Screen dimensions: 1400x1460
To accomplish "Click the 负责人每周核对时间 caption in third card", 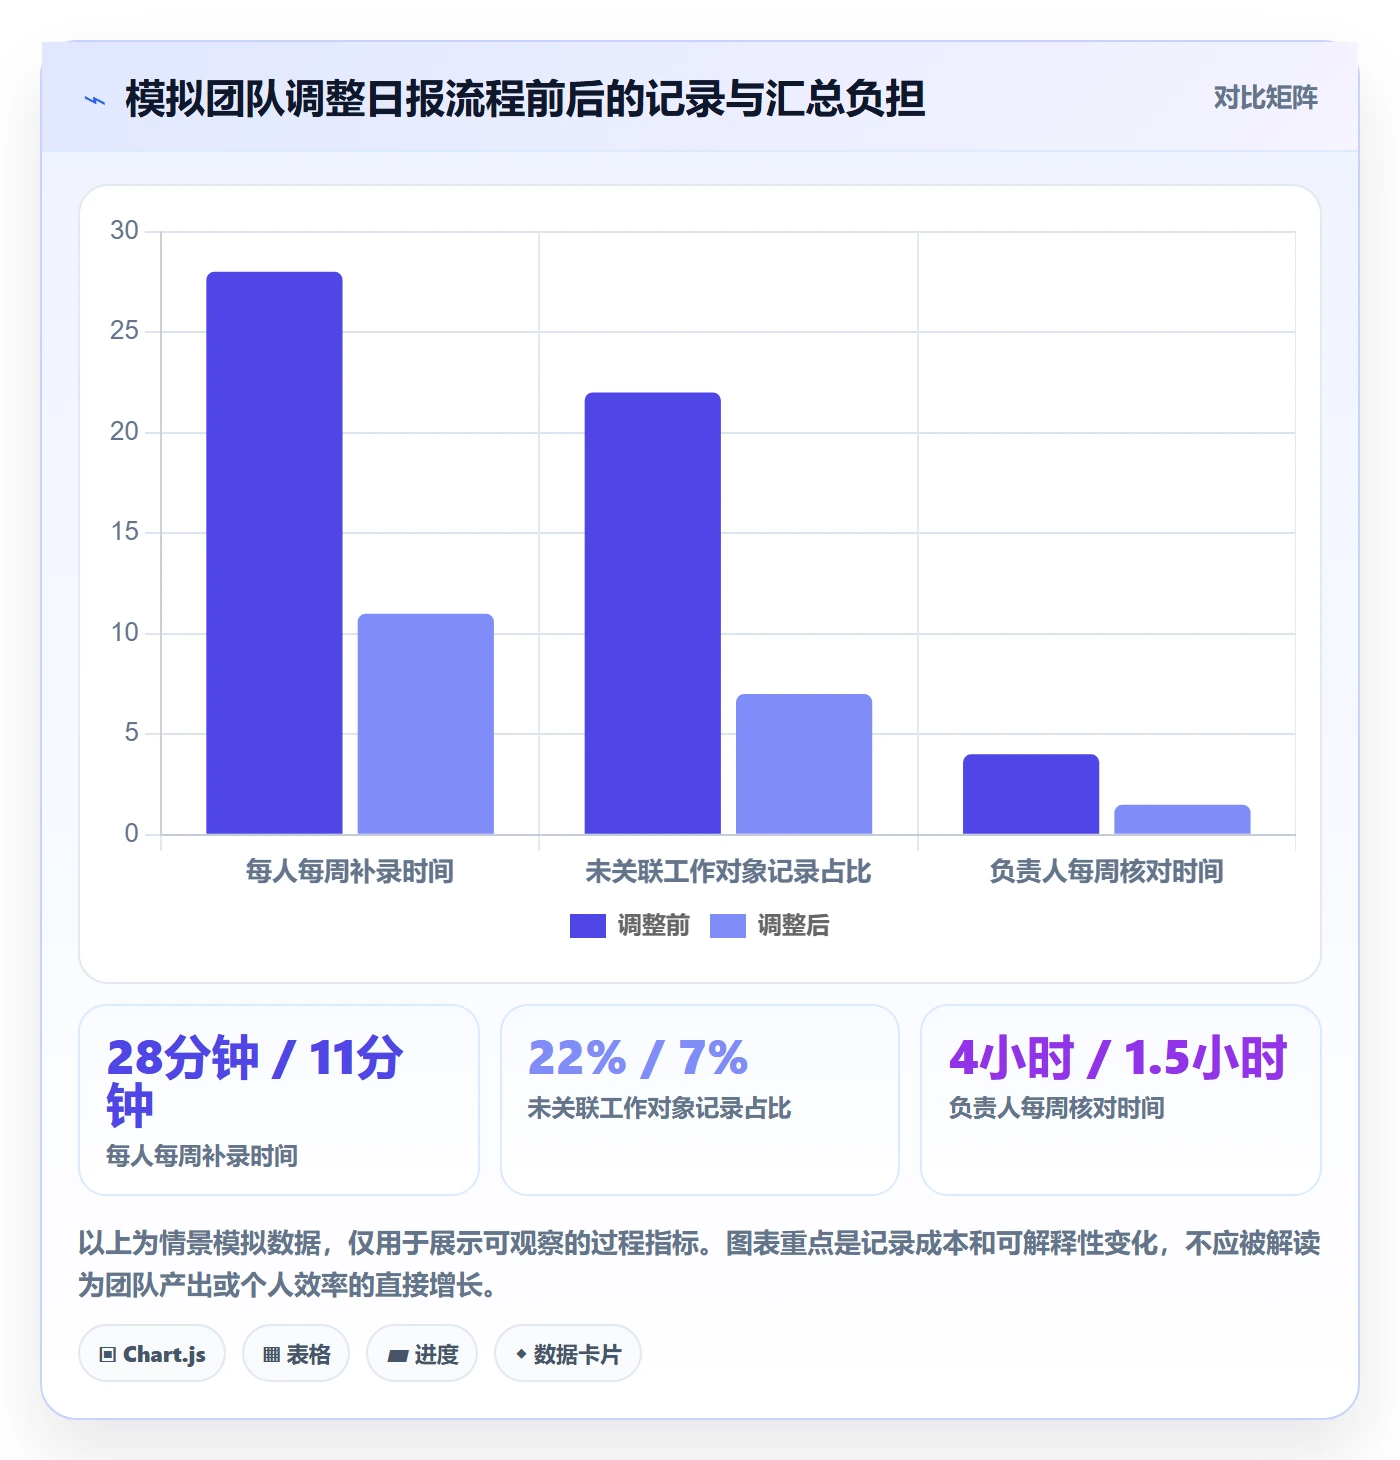I will click(x=1056, y=1108).
